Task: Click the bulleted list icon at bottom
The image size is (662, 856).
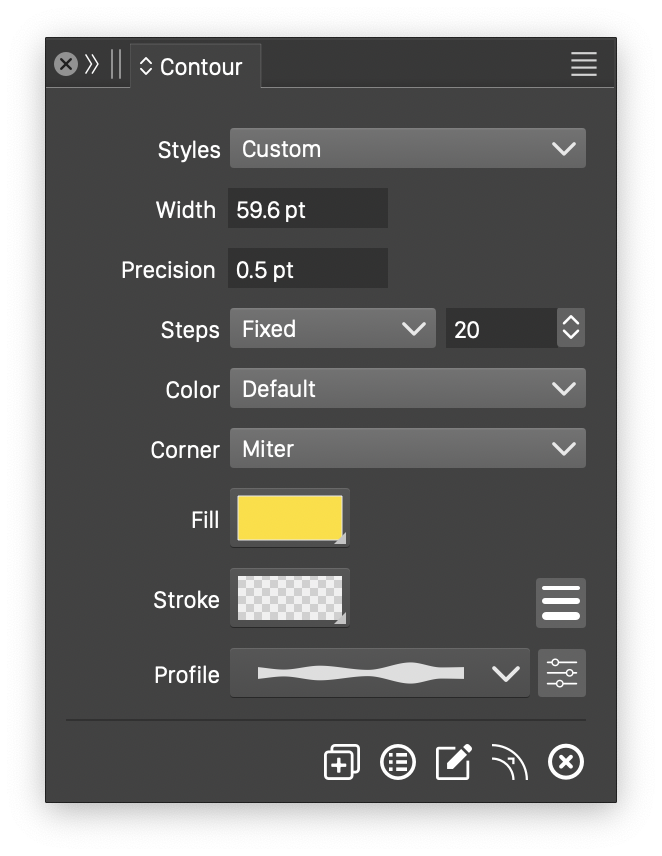Action: click(x=398, y=762)
